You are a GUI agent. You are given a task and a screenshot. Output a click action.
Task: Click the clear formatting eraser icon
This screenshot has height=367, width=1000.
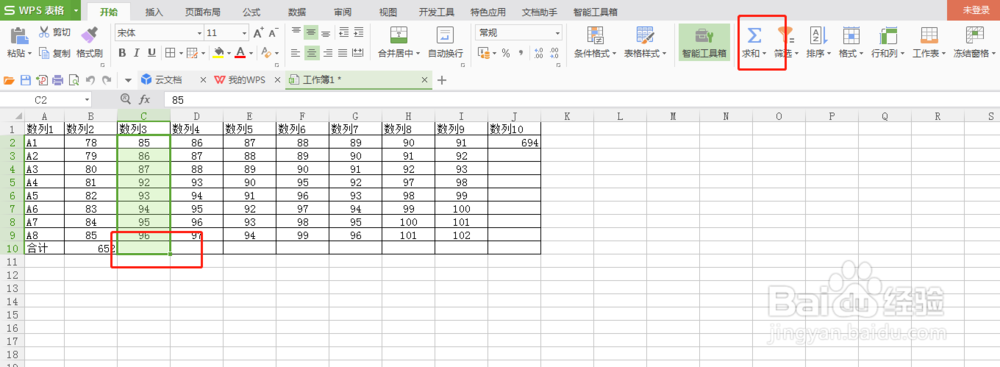click(267, 53)
